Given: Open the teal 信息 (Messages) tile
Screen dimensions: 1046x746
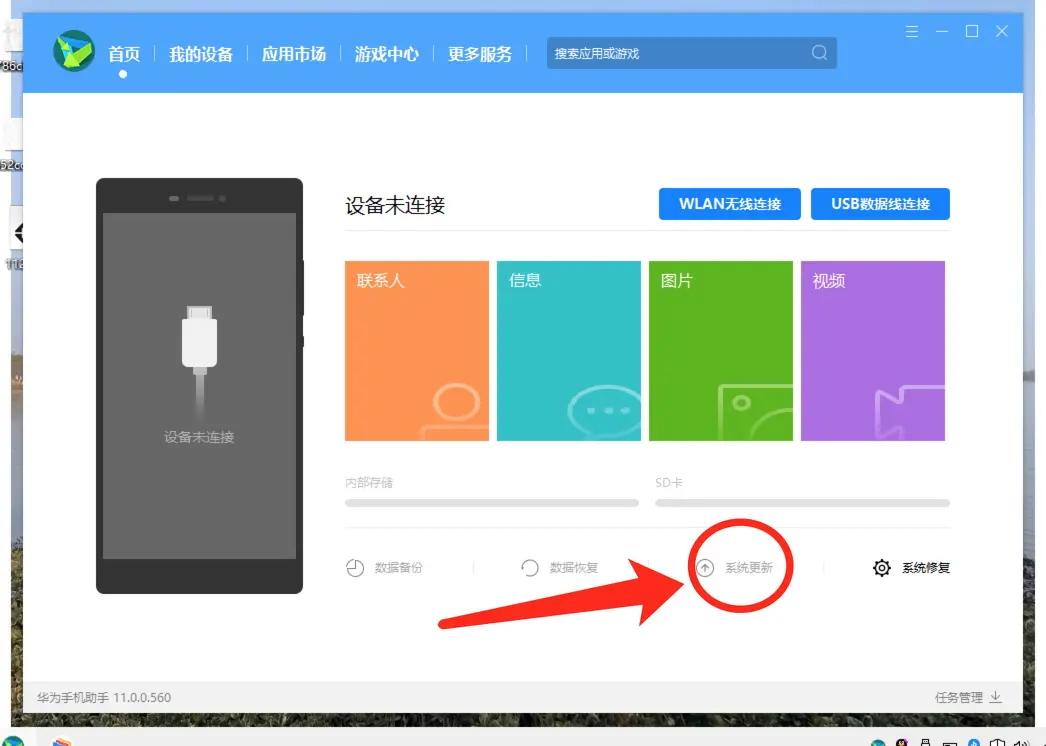Looking at the screenshot, I should (568, 350).
